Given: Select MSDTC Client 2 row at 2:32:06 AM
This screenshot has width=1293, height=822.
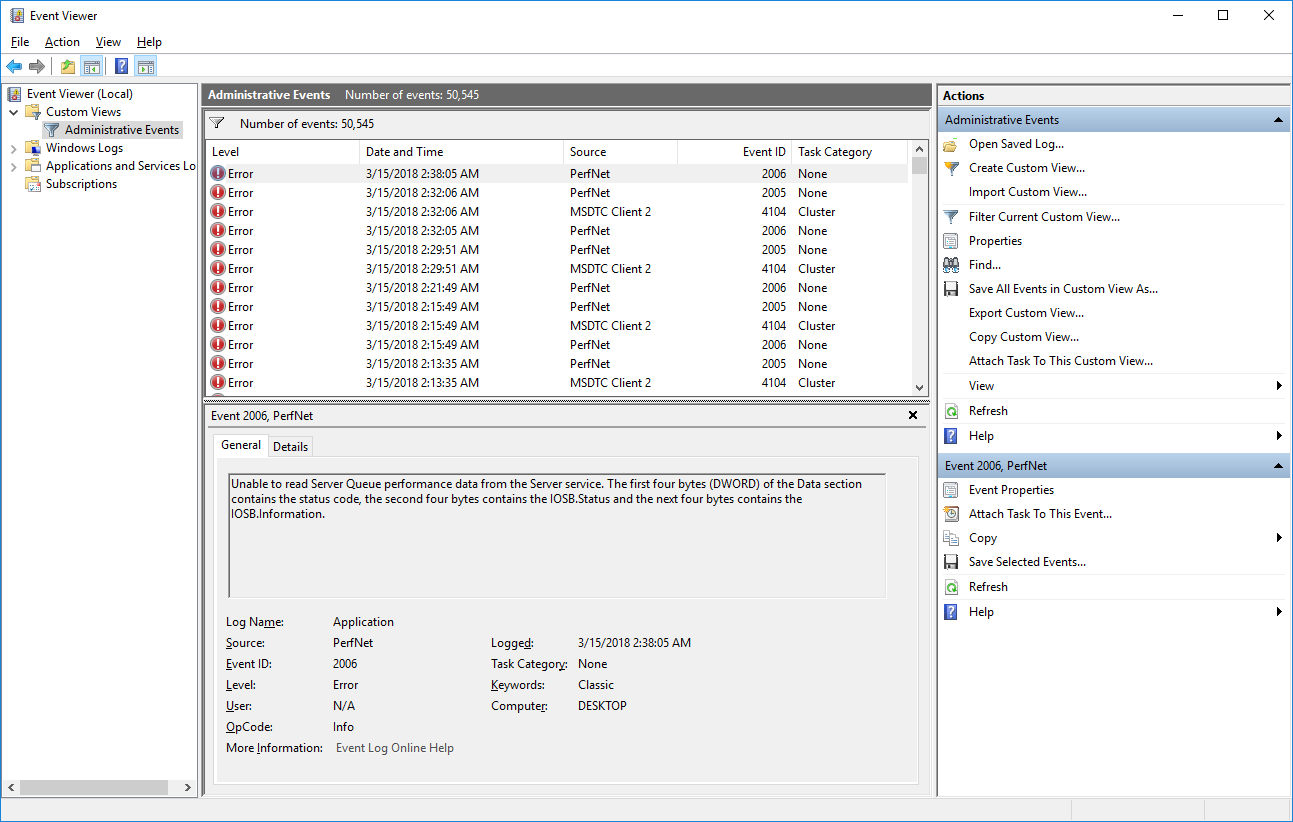Looking at the screenshot, I should (x=558, y=212).
